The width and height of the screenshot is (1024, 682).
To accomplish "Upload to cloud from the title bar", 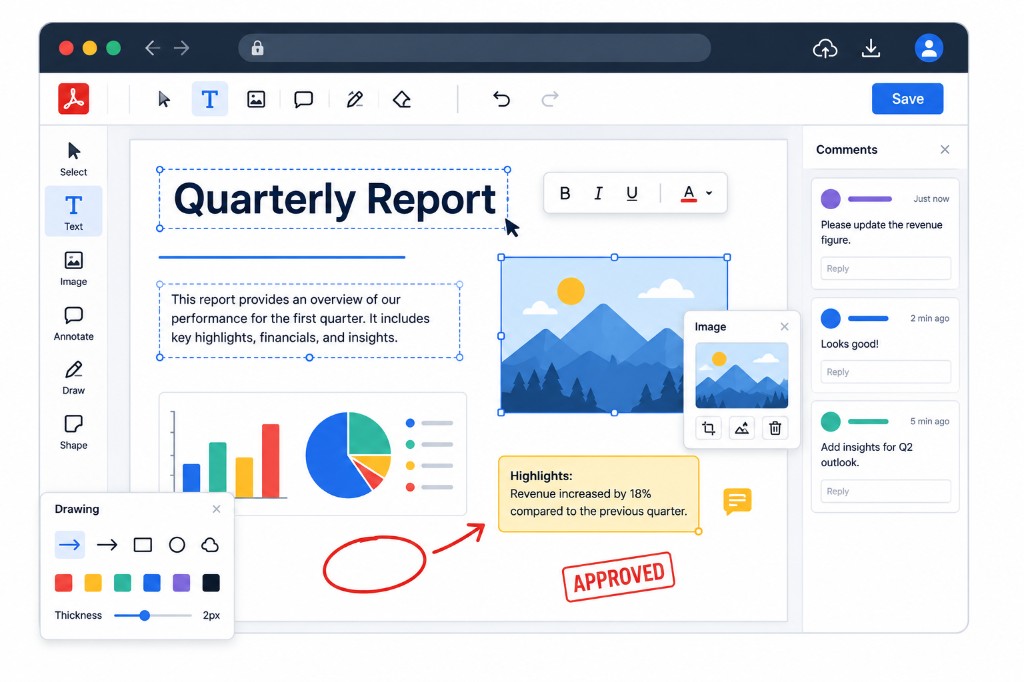I will 825,48.
